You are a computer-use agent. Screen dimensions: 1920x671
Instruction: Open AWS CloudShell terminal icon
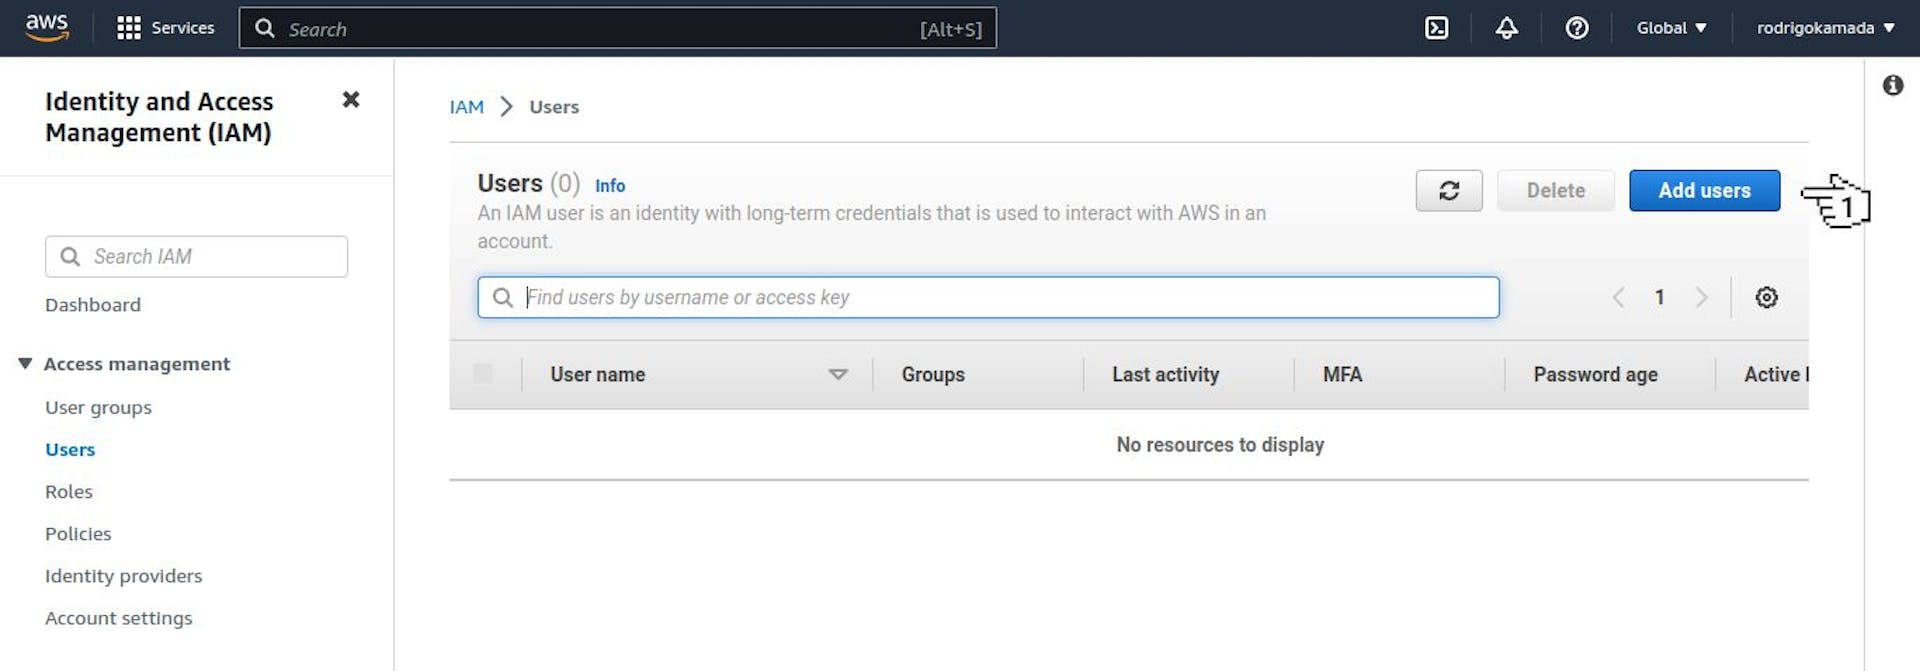tap(1436, 28)
